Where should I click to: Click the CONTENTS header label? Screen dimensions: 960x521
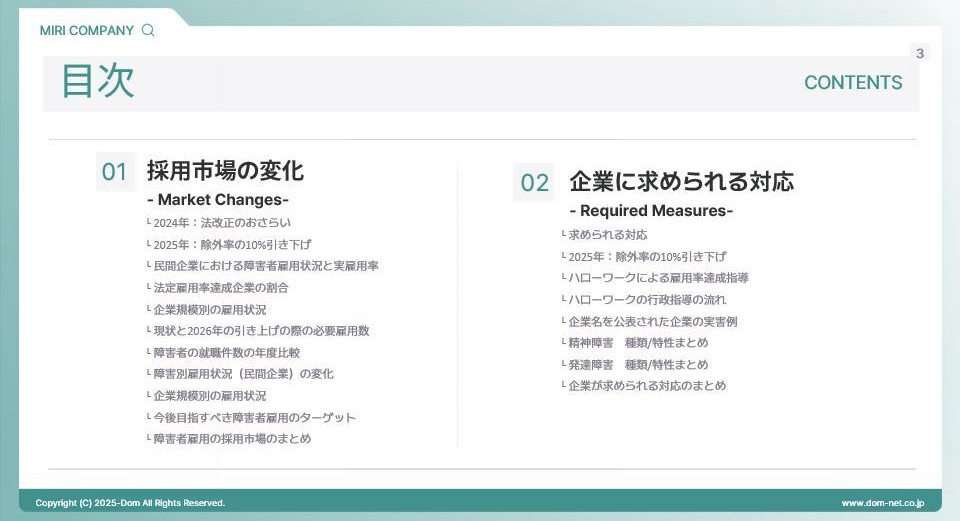(853, 83)
